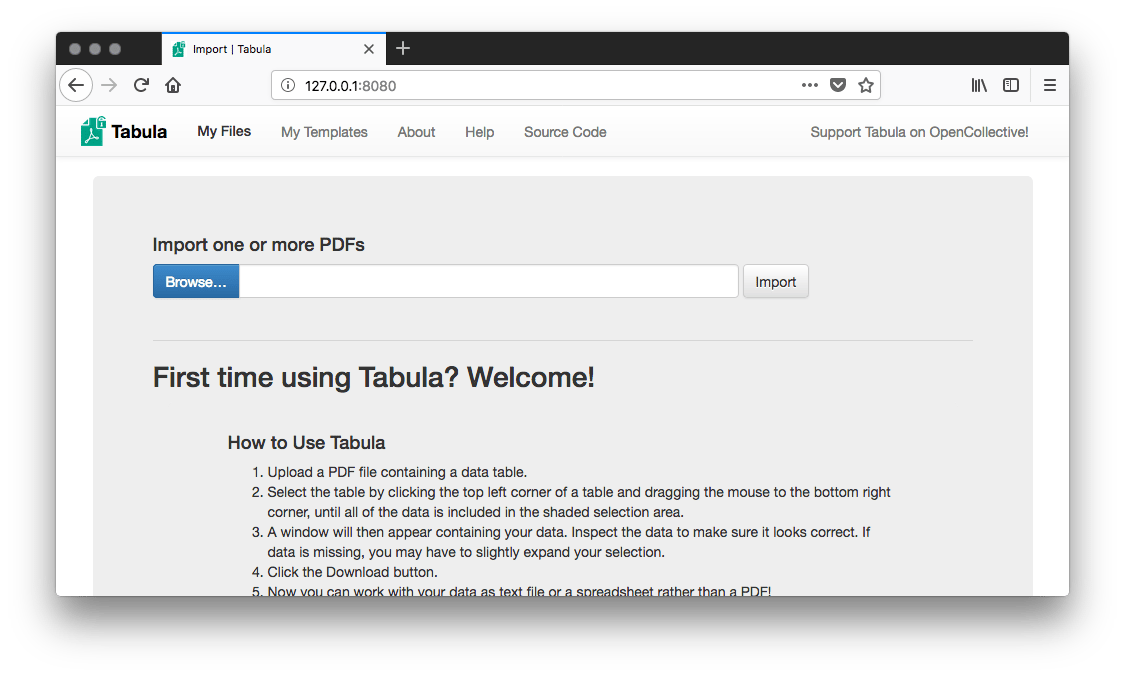Open the hamburger application menu
This screenshot has width=1125, height=676.
(1050, 85)
